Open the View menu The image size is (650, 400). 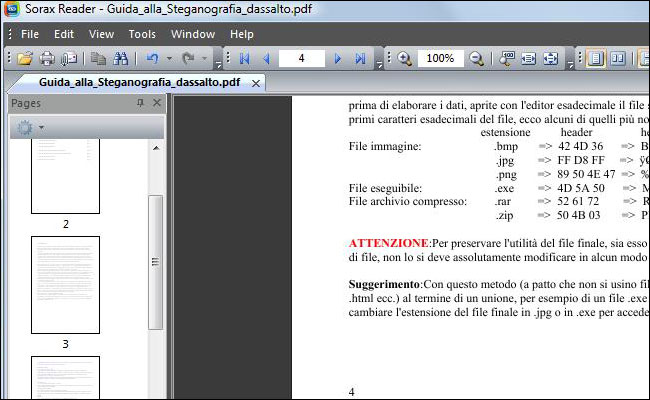[101, 34]
